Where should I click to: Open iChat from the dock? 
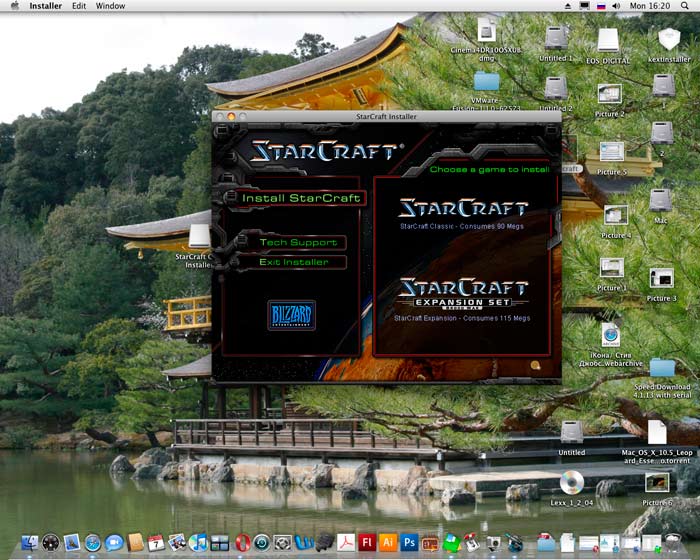[x=114, y=543]
